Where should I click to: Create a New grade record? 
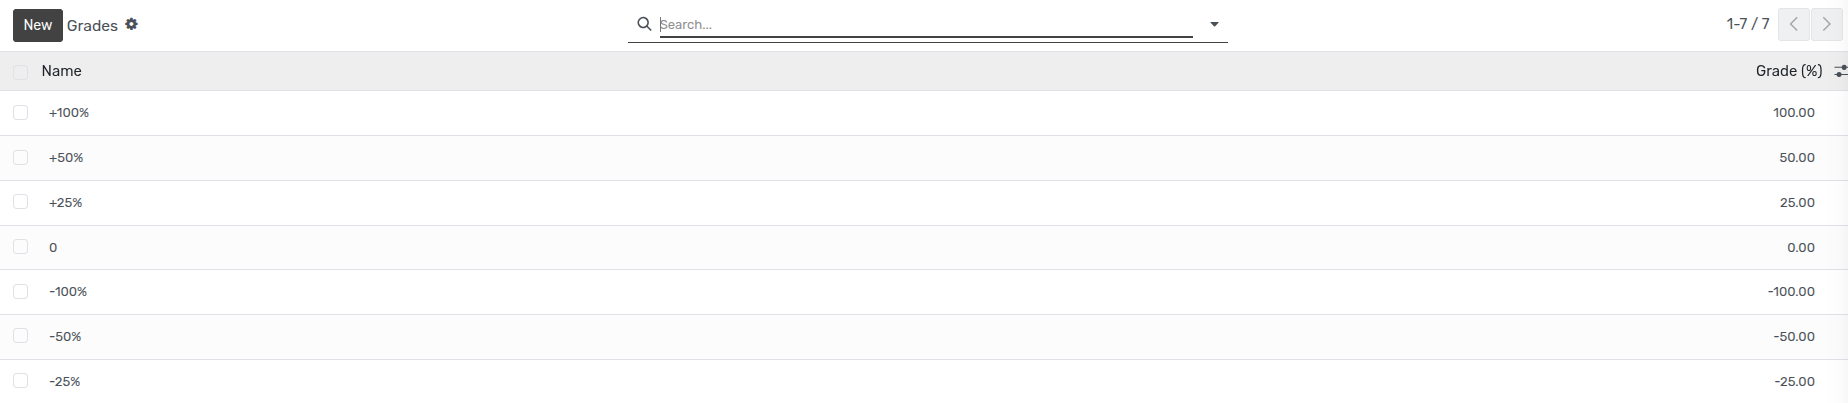(x=38, y=25)
